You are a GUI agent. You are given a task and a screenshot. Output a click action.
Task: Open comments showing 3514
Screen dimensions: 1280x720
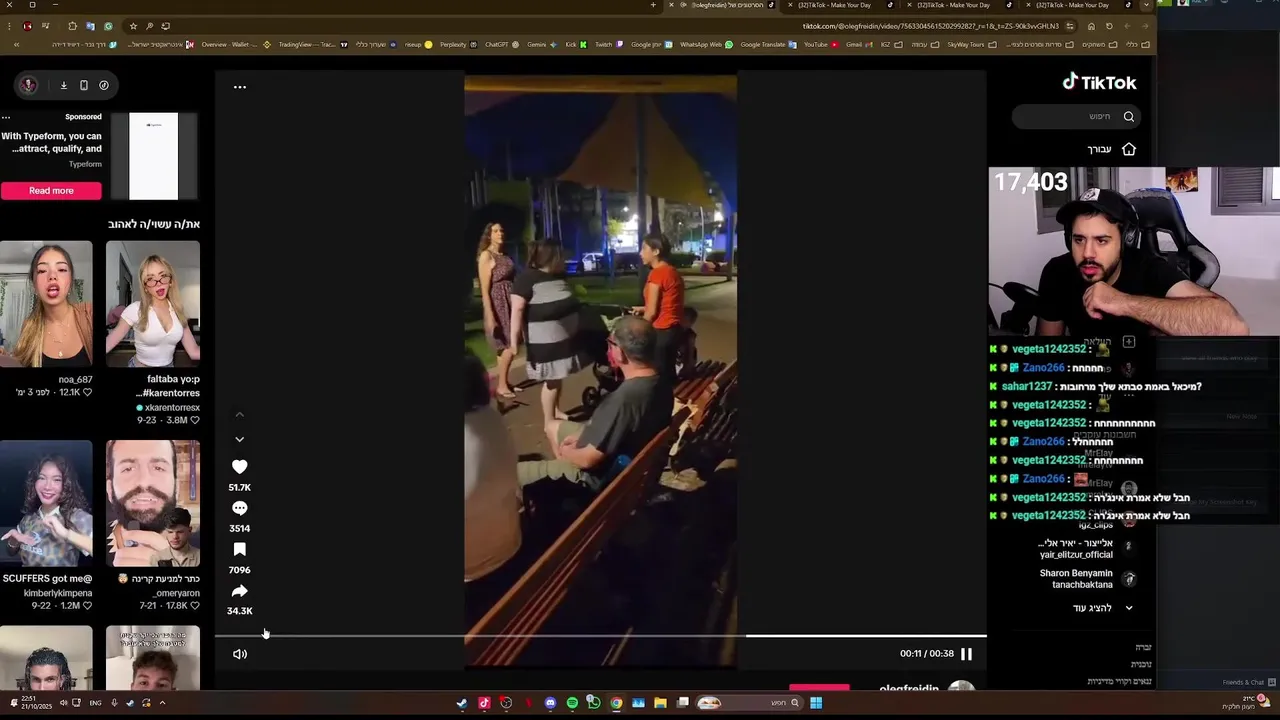pyautogui.click(x=239, y=508)
